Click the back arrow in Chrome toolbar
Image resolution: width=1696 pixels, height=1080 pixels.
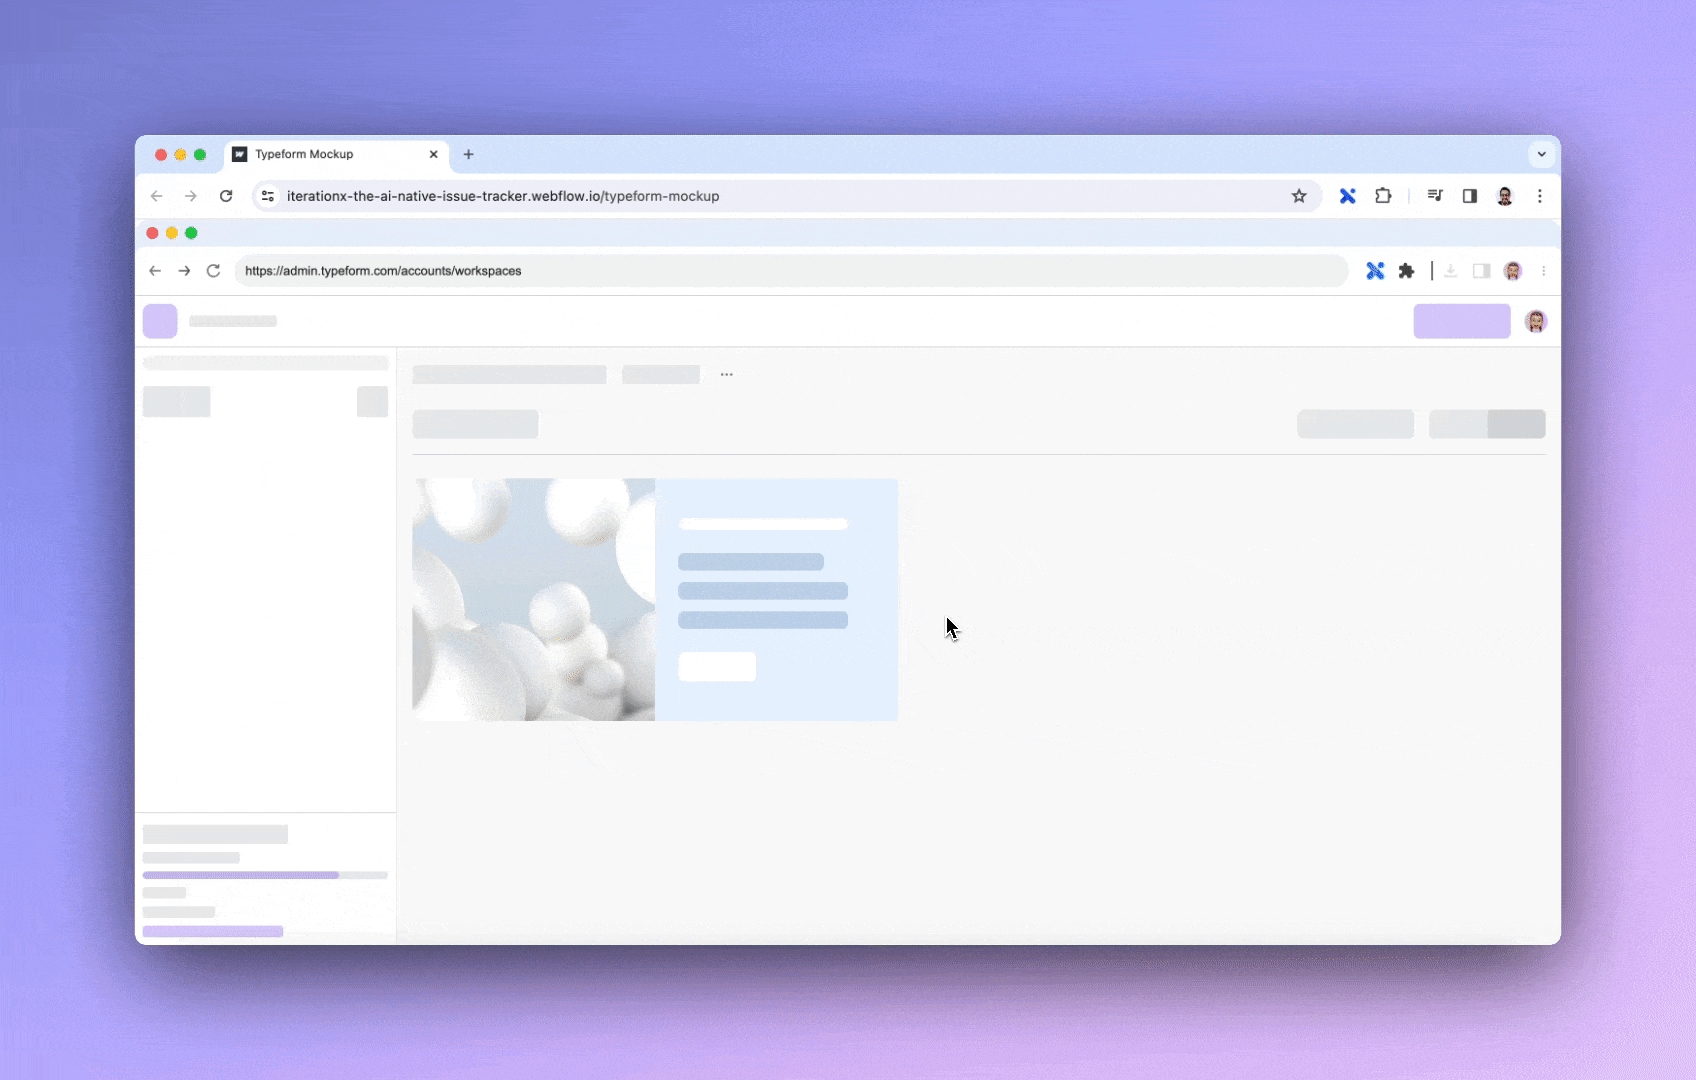click(x=157, y=196)
